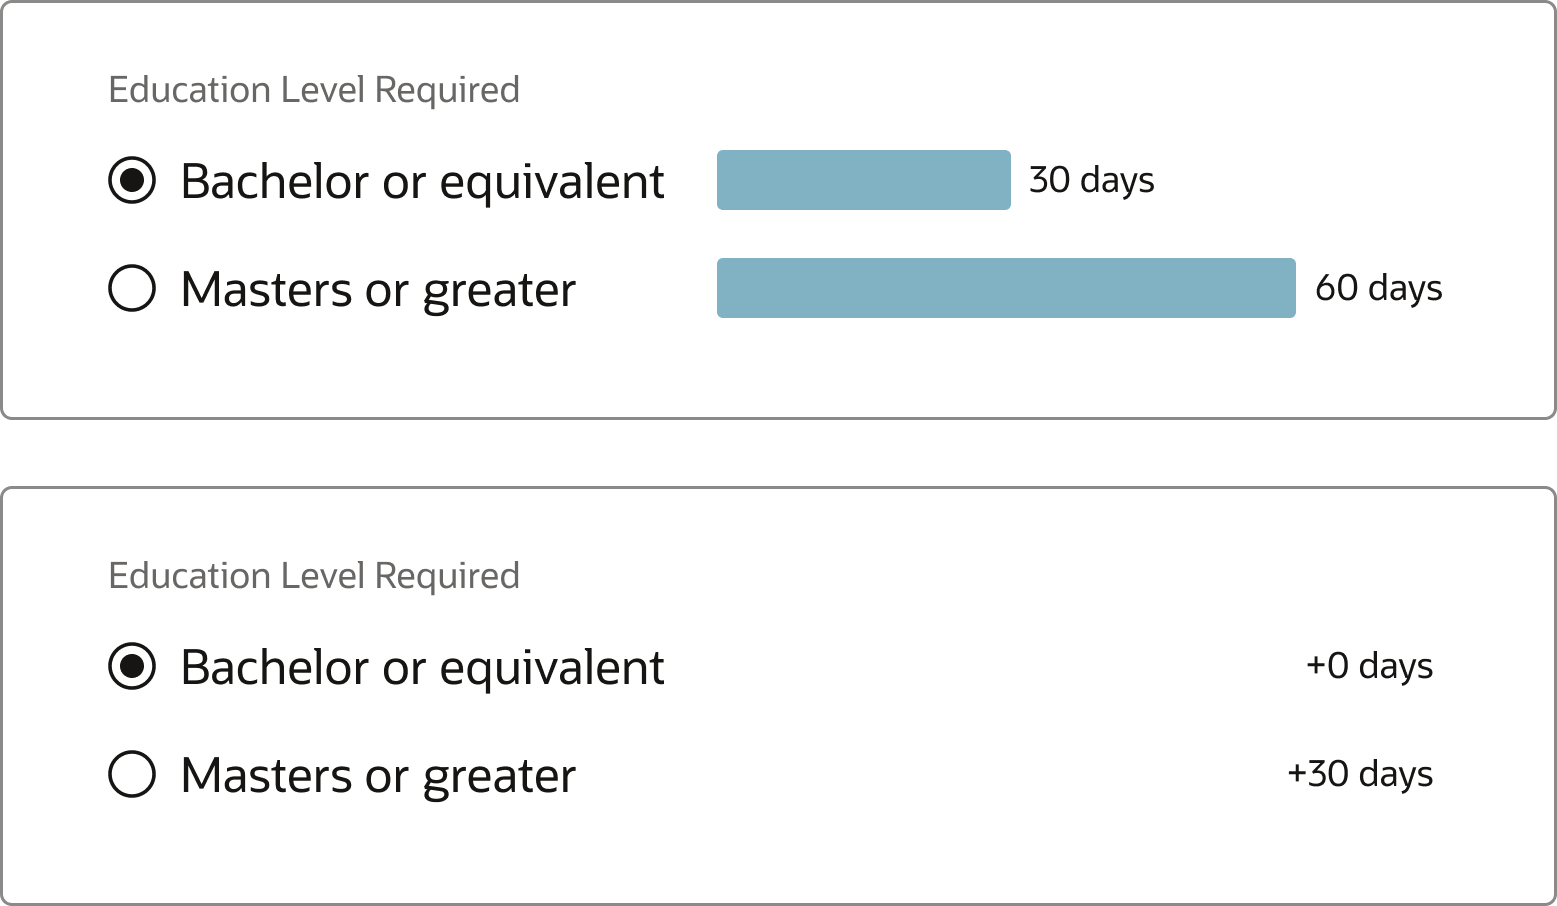Click the +30 days label
Viewport: 1557px width, 906px height.
pos(1359,775)
